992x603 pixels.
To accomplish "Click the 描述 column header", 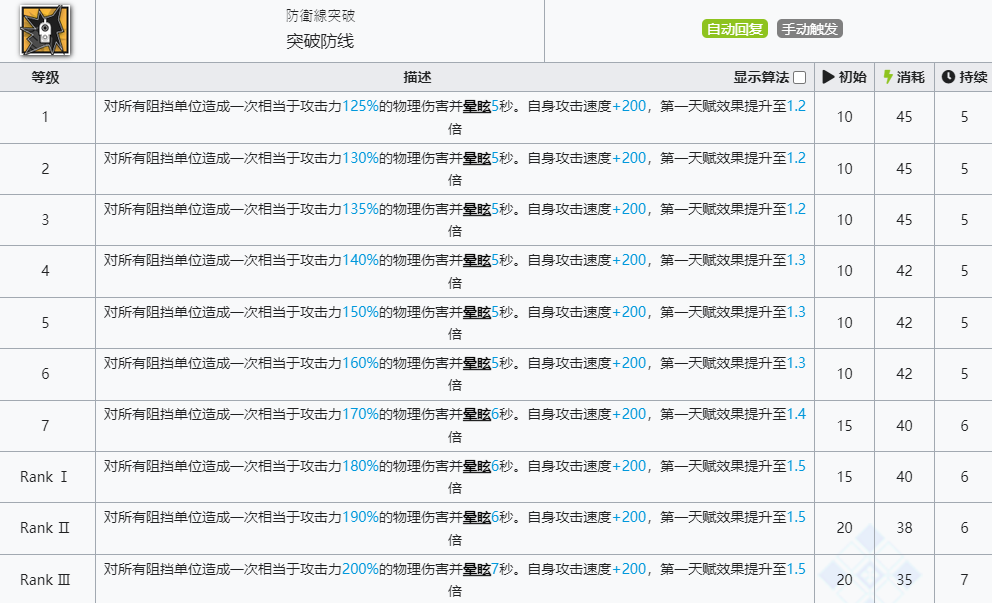I will click(x=418, y=77).
